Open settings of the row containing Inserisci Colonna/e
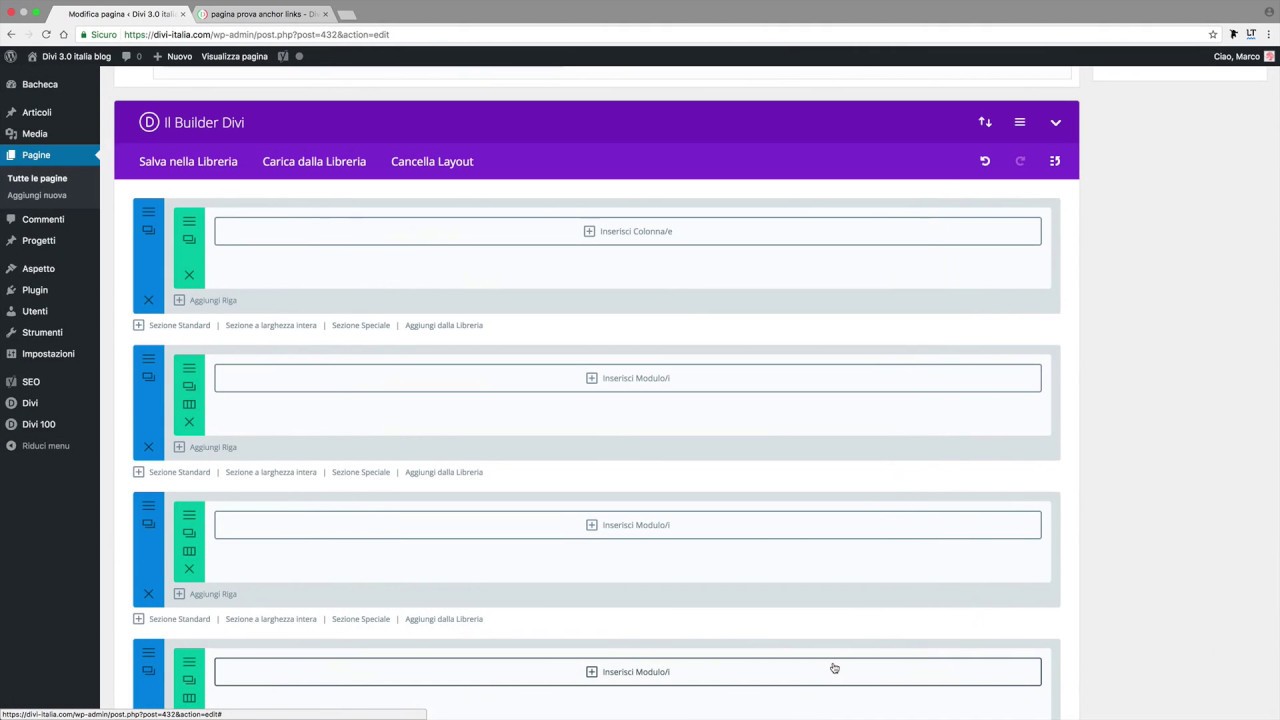The width and height of the screenshot is (1280, 720). (189, 221)
